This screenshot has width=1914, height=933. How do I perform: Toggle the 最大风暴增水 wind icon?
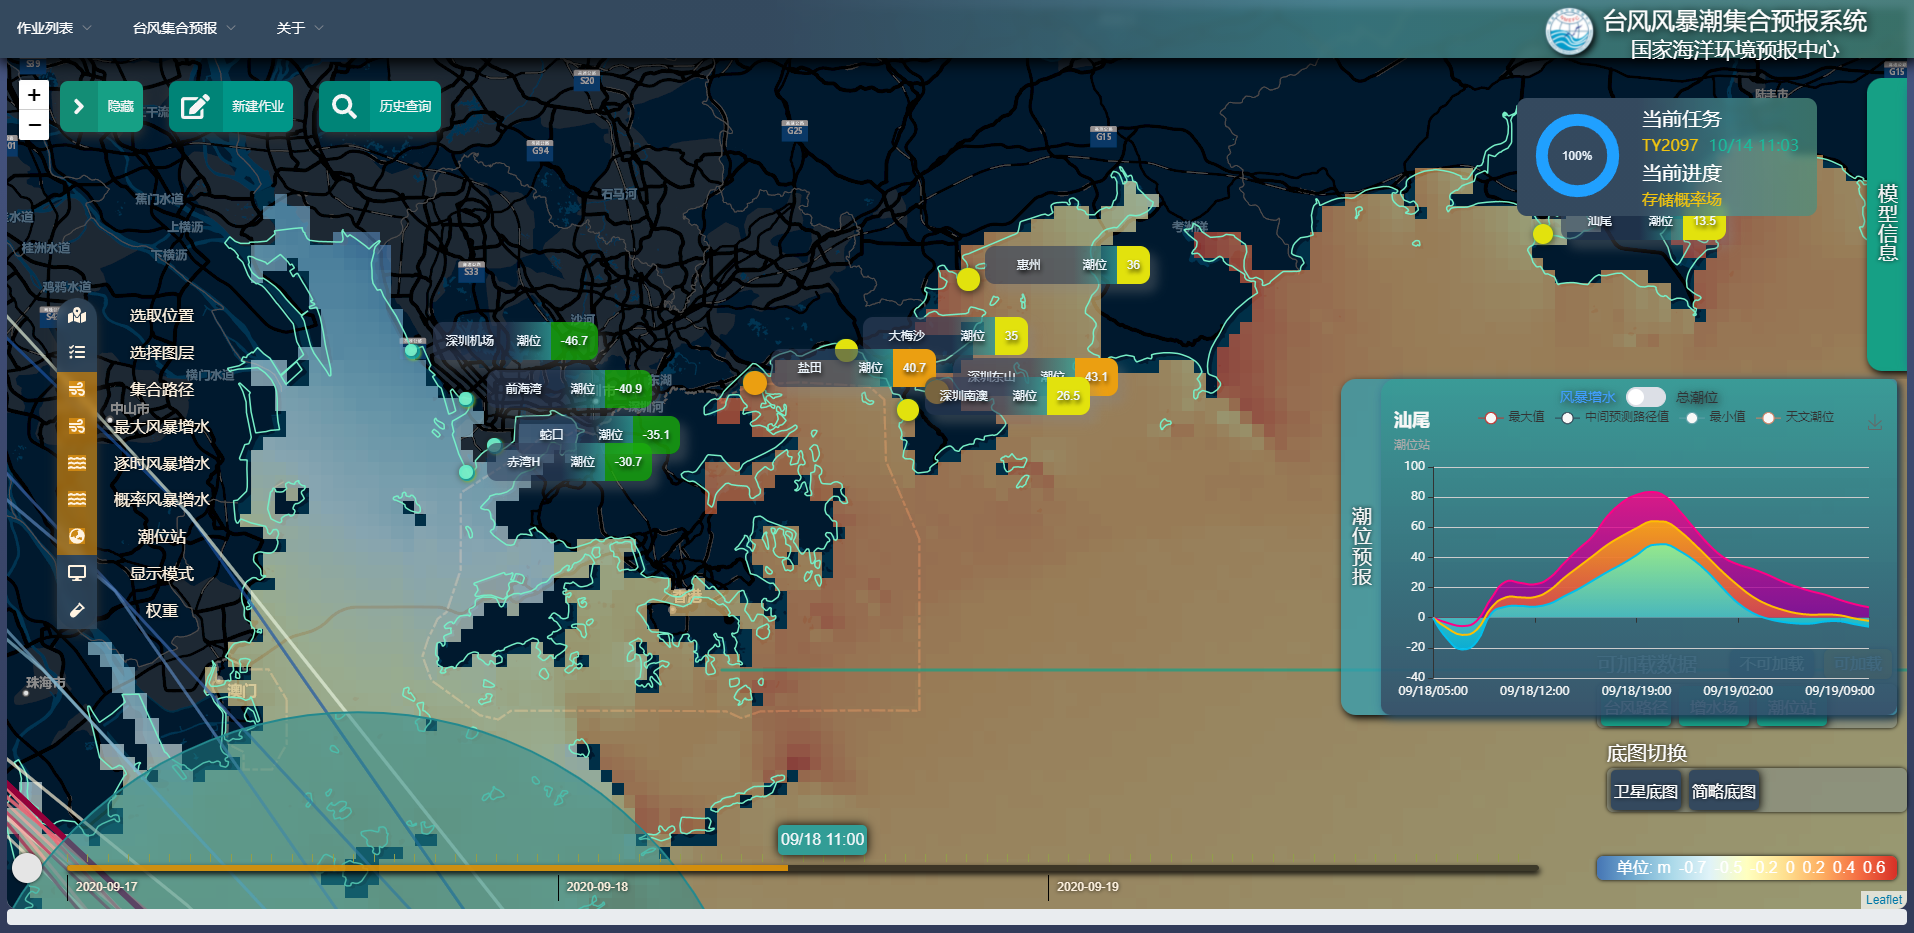click(77, 426)
